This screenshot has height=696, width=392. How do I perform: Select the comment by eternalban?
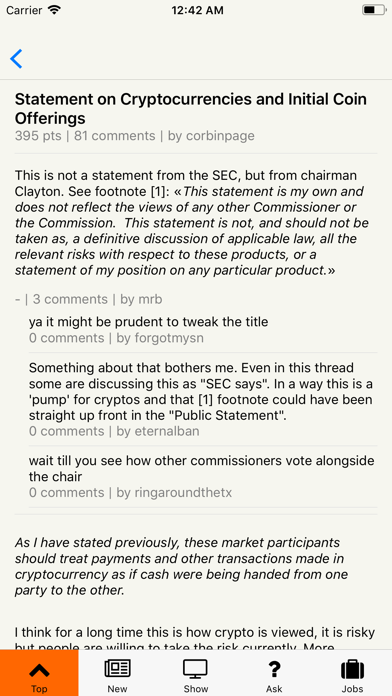click(x=201, y=392)
